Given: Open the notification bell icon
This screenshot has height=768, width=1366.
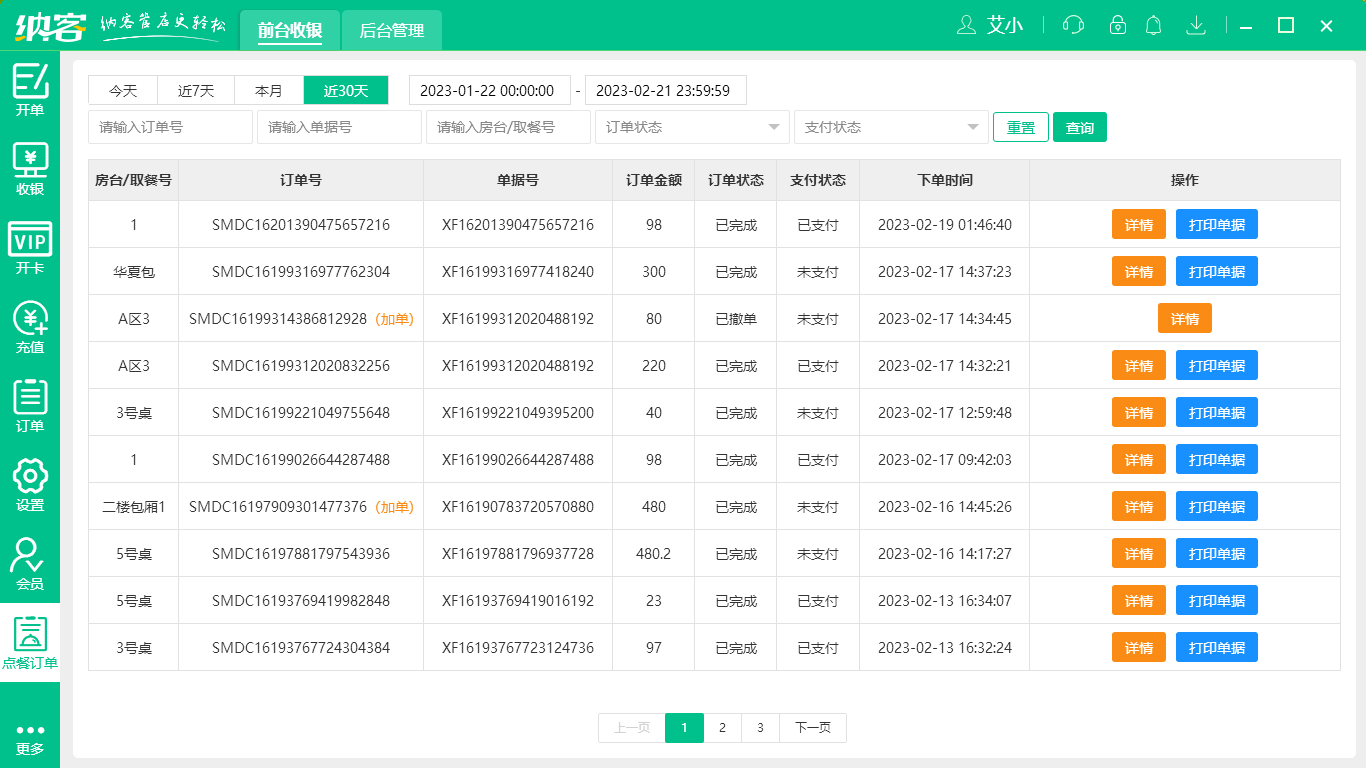Looking at the screenshot, I should coord(1154,25).
